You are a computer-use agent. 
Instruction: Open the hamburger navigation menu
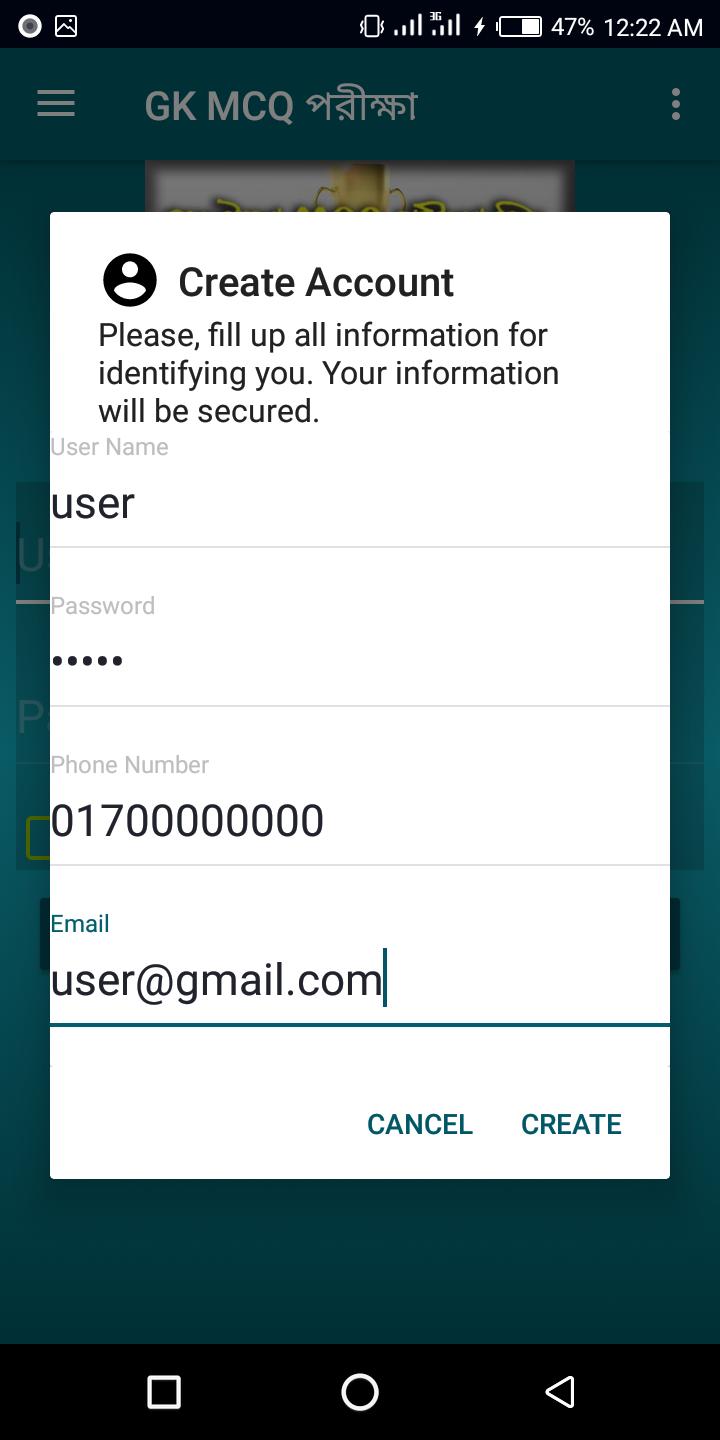tap(56, 104)
